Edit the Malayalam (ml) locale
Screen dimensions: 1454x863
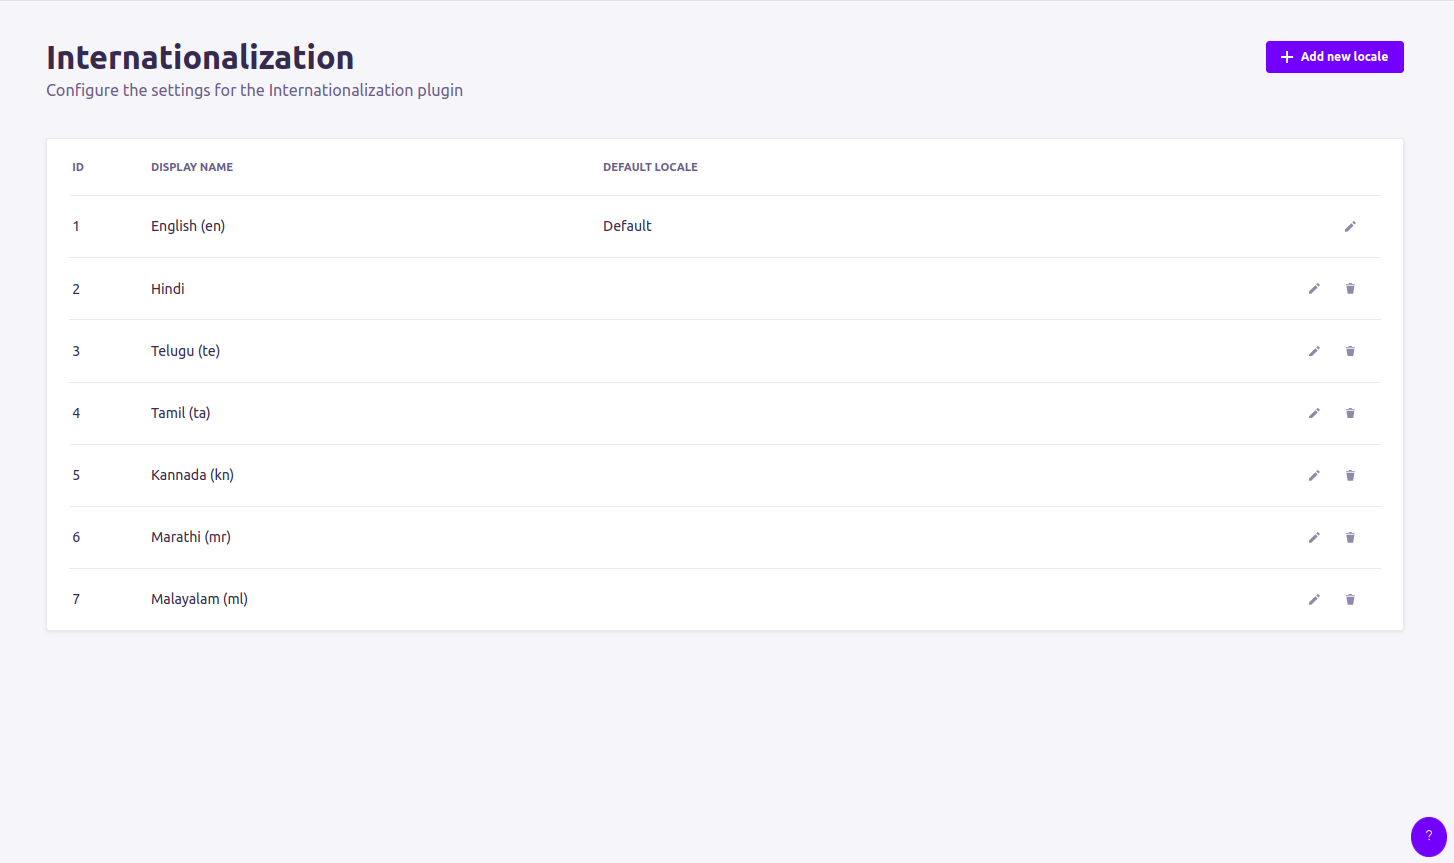pos(1314,599)
